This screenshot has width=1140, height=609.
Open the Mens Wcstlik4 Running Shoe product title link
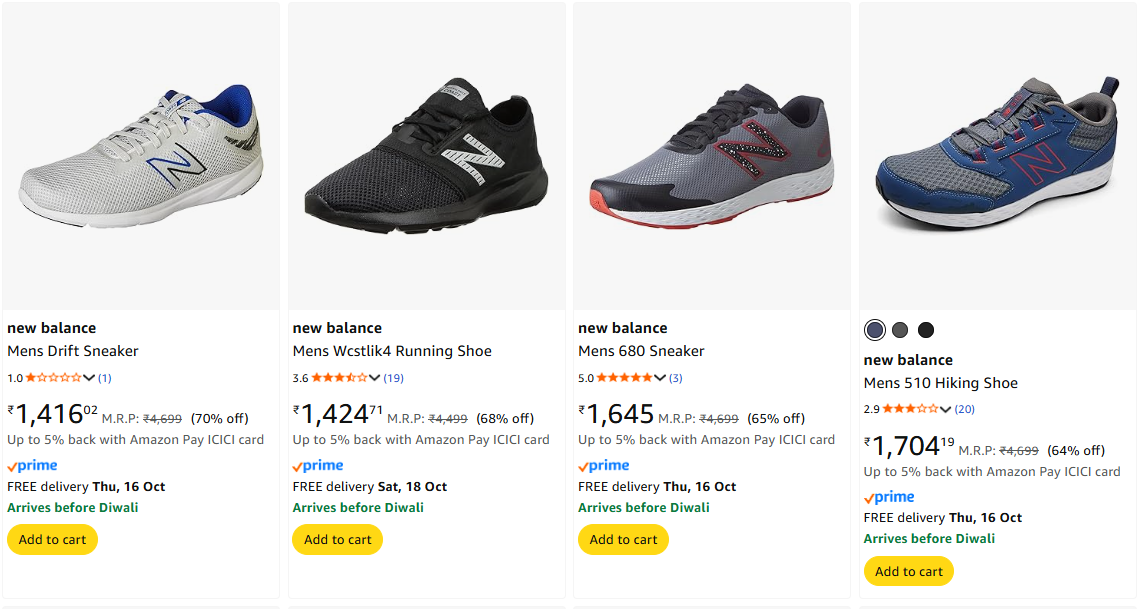392,351
